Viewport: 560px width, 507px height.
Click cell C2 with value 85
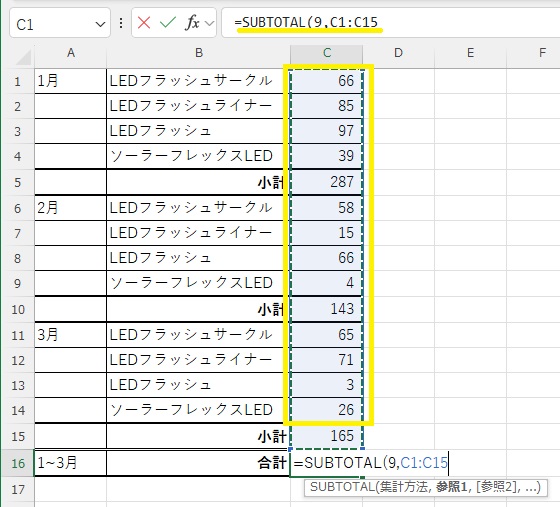point(326,106)
